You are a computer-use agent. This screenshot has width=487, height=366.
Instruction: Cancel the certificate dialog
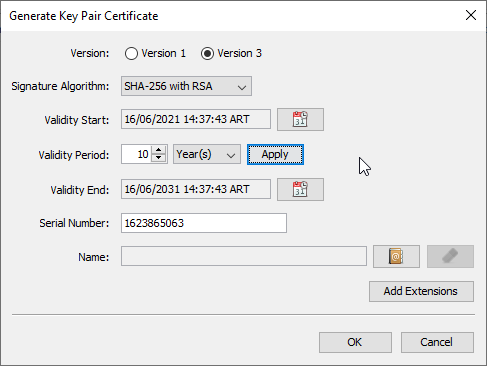[437, 342]
